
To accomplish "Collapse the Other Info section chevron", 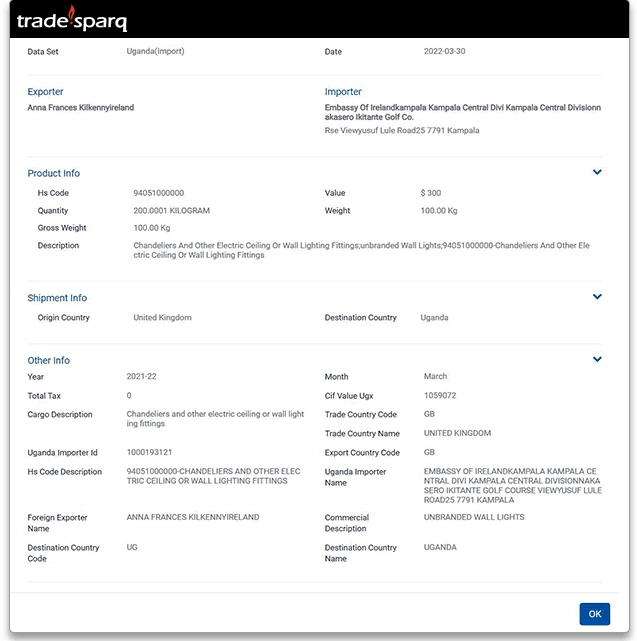I will point(597,359).
